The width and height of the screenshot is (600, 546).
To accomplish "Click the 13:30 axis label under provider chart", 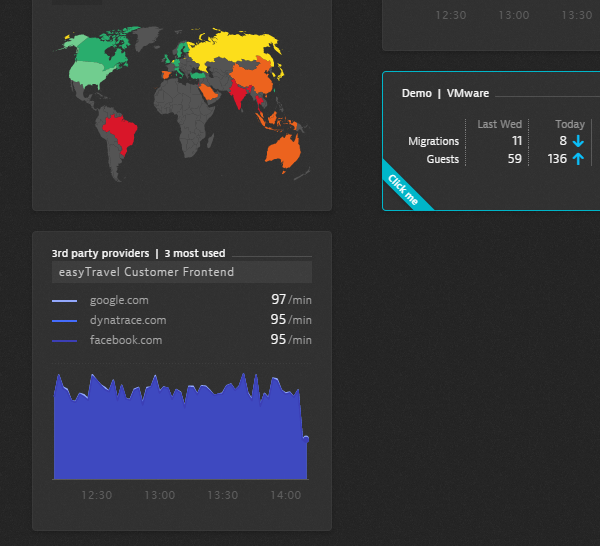I will 223,495.
